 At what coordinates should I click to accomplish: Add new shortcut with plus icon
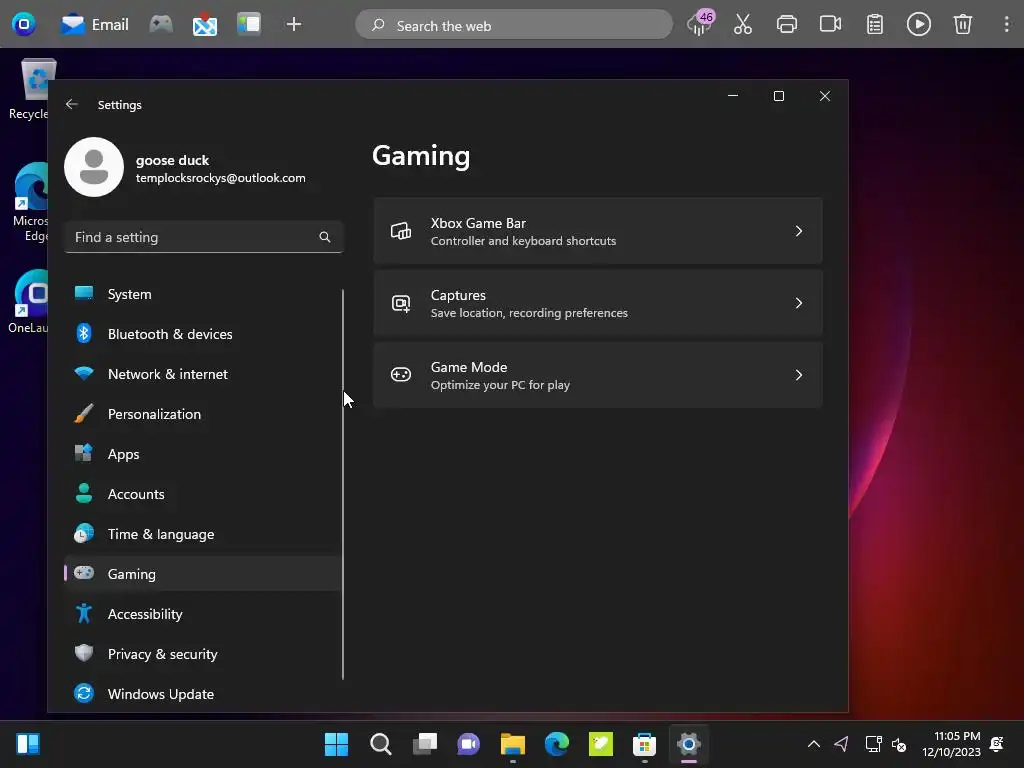coord(294,25)
